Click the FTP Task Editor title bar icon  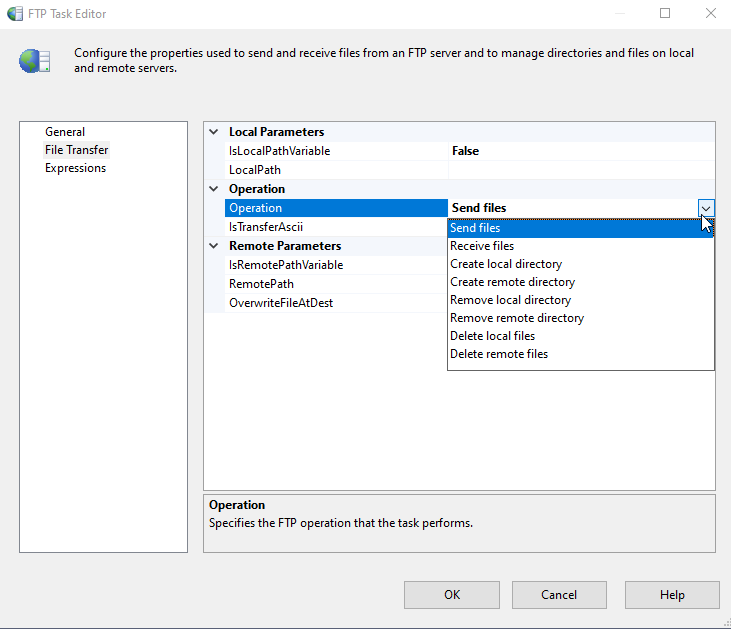click(16, 14)
